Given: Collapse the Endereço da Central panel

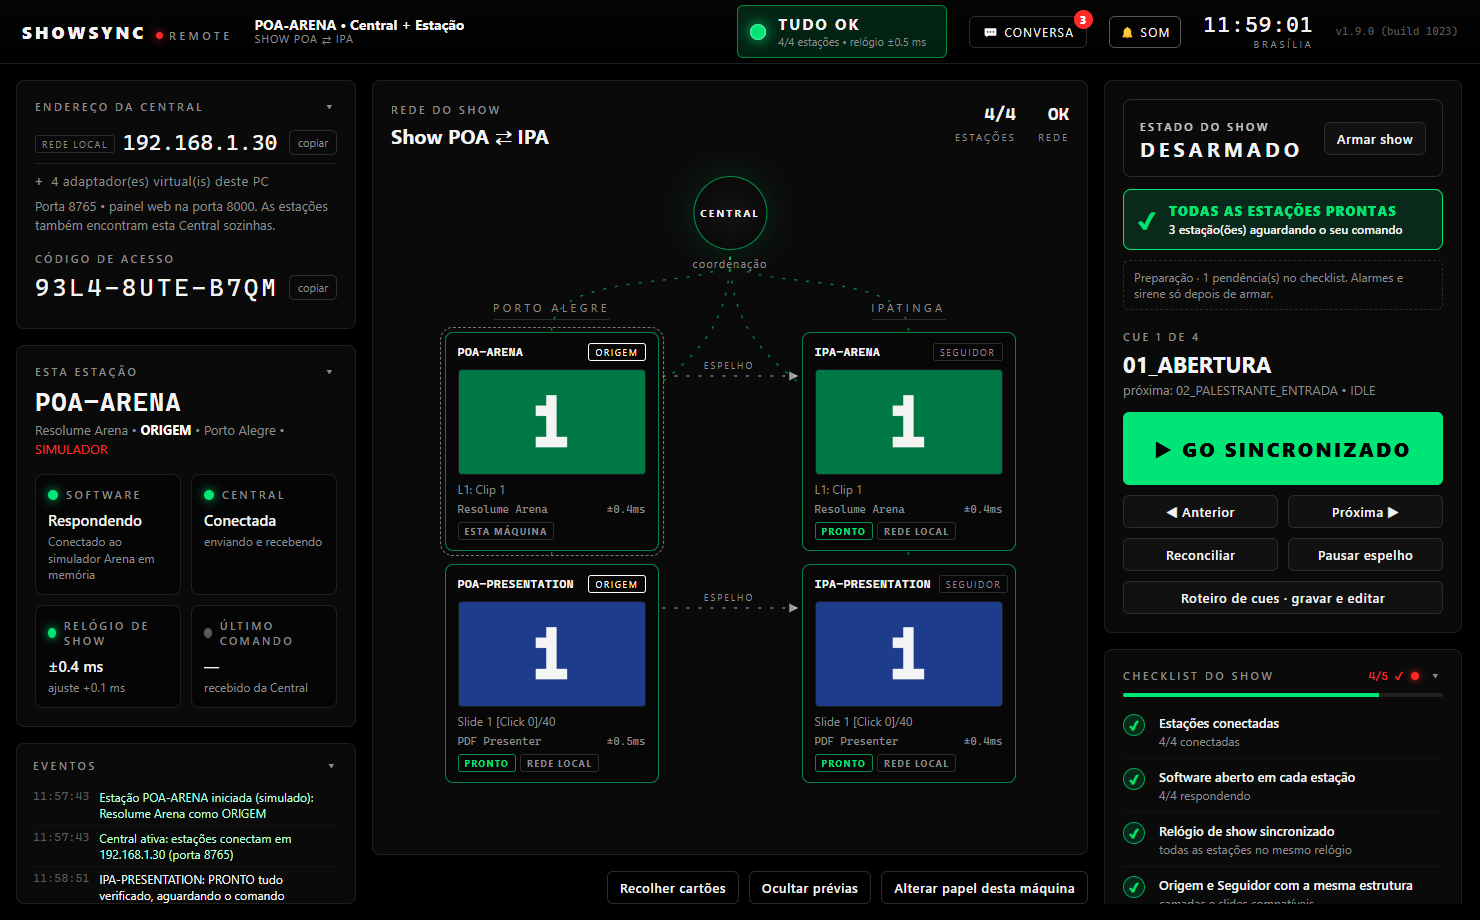Looking at the screenshot, I should click(x=329, y=107).
